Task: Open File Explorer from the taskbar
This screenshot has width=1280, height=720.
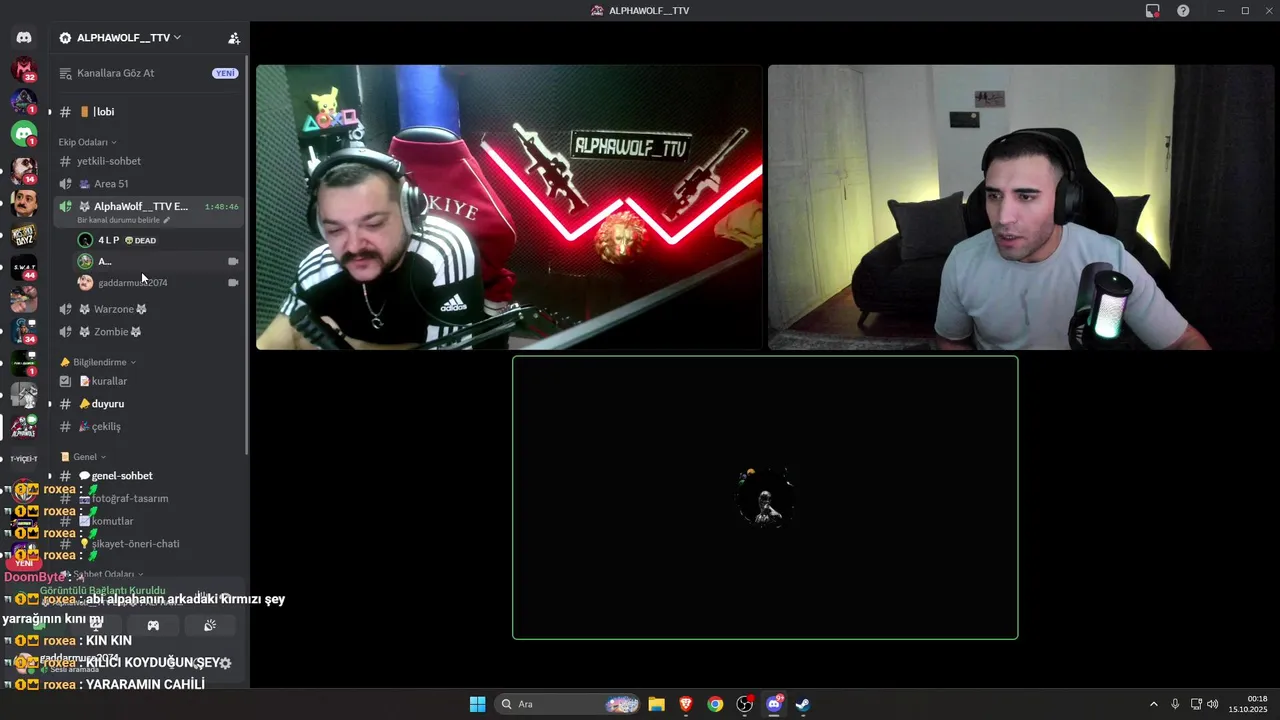Action: (x=656, y=704)
